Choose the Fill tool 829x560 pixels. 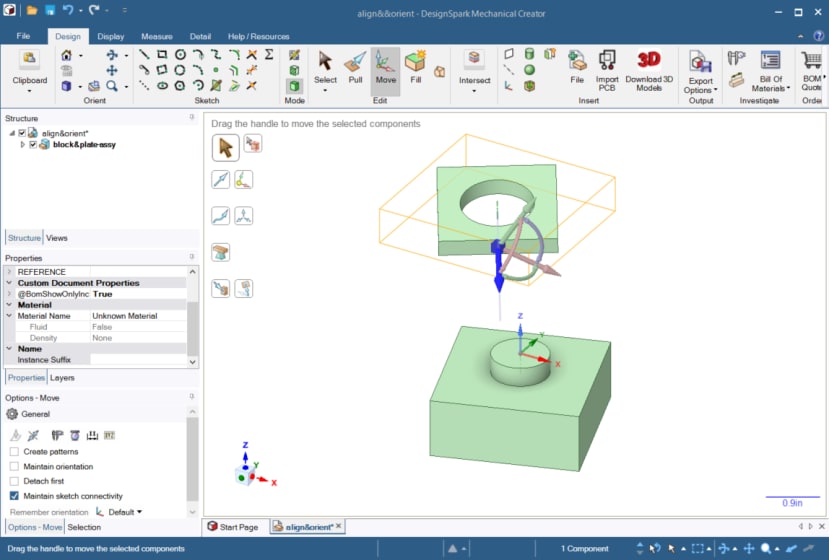click(416, 68)
